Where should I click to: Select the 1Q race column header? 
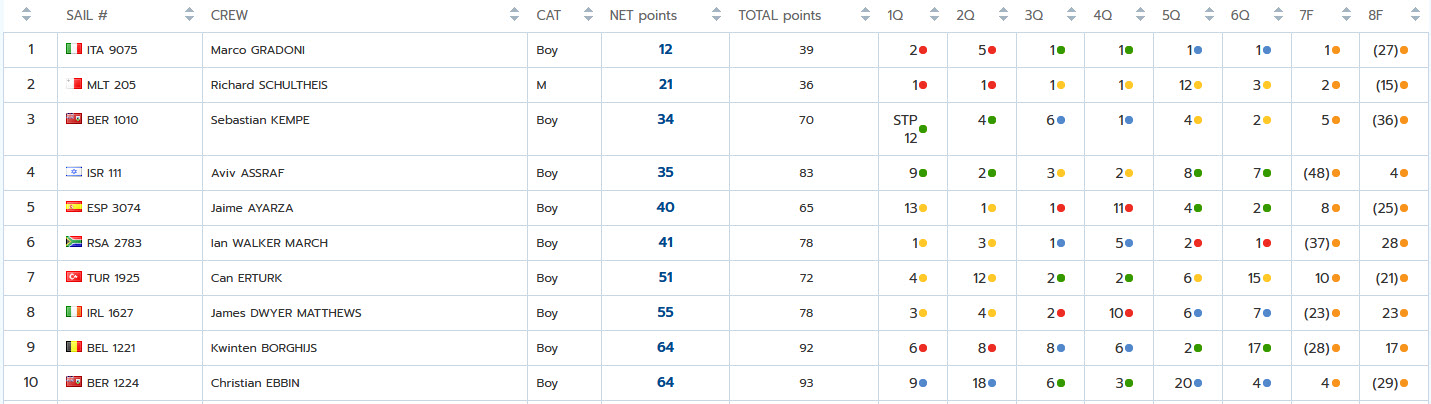point(896,15)
